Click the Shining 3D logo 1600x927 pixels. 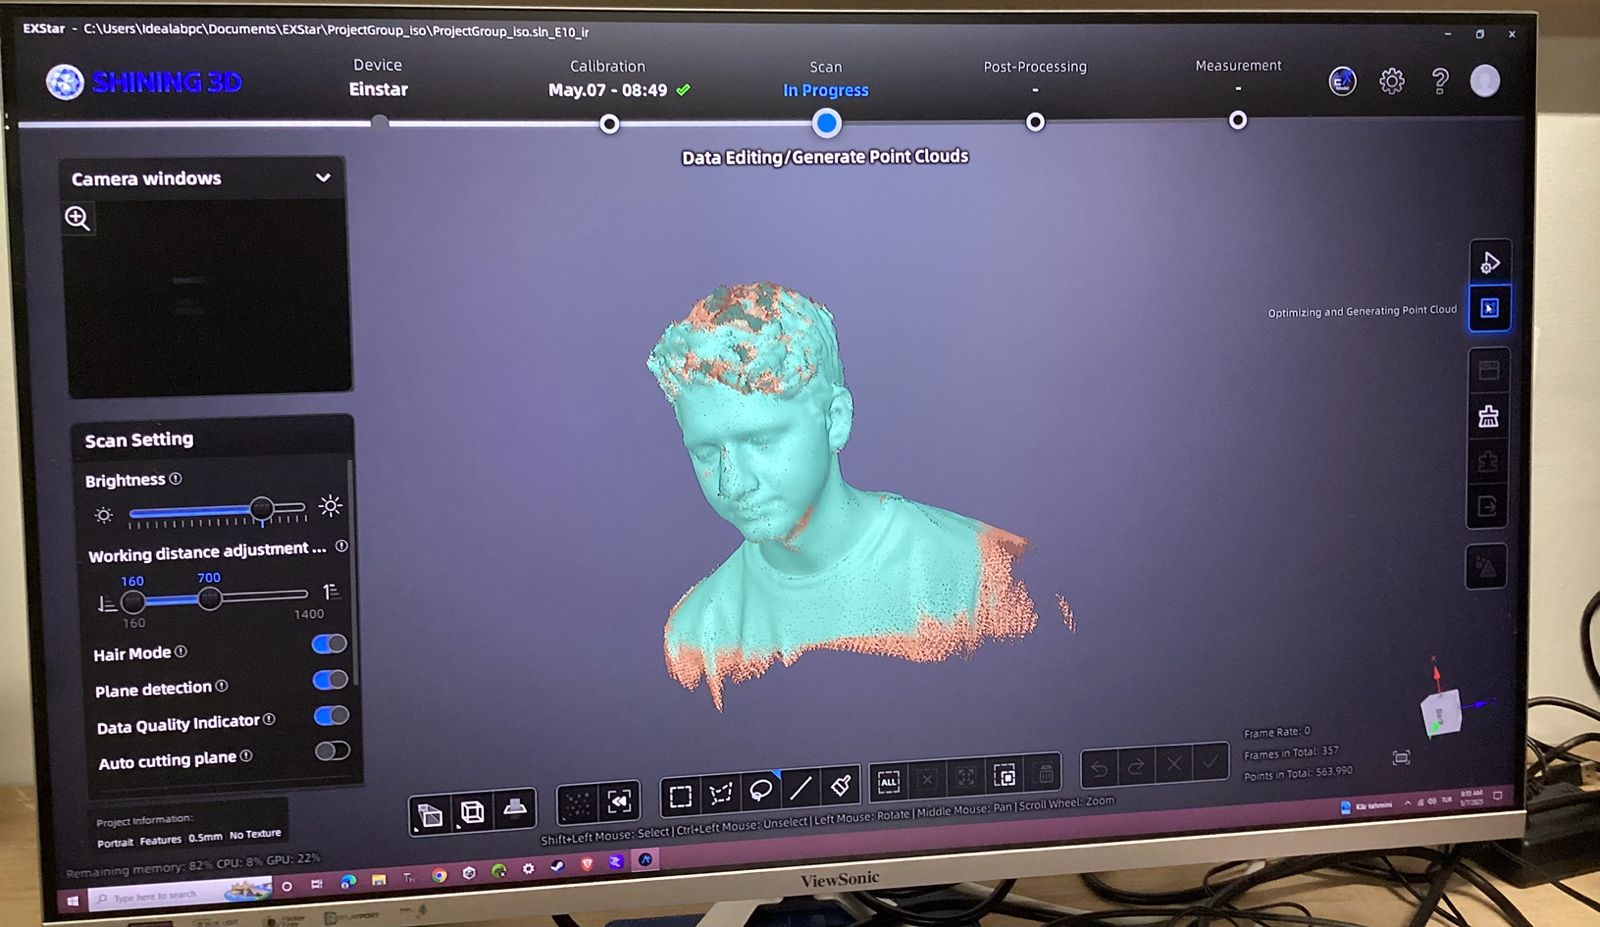tap(144, 81)
